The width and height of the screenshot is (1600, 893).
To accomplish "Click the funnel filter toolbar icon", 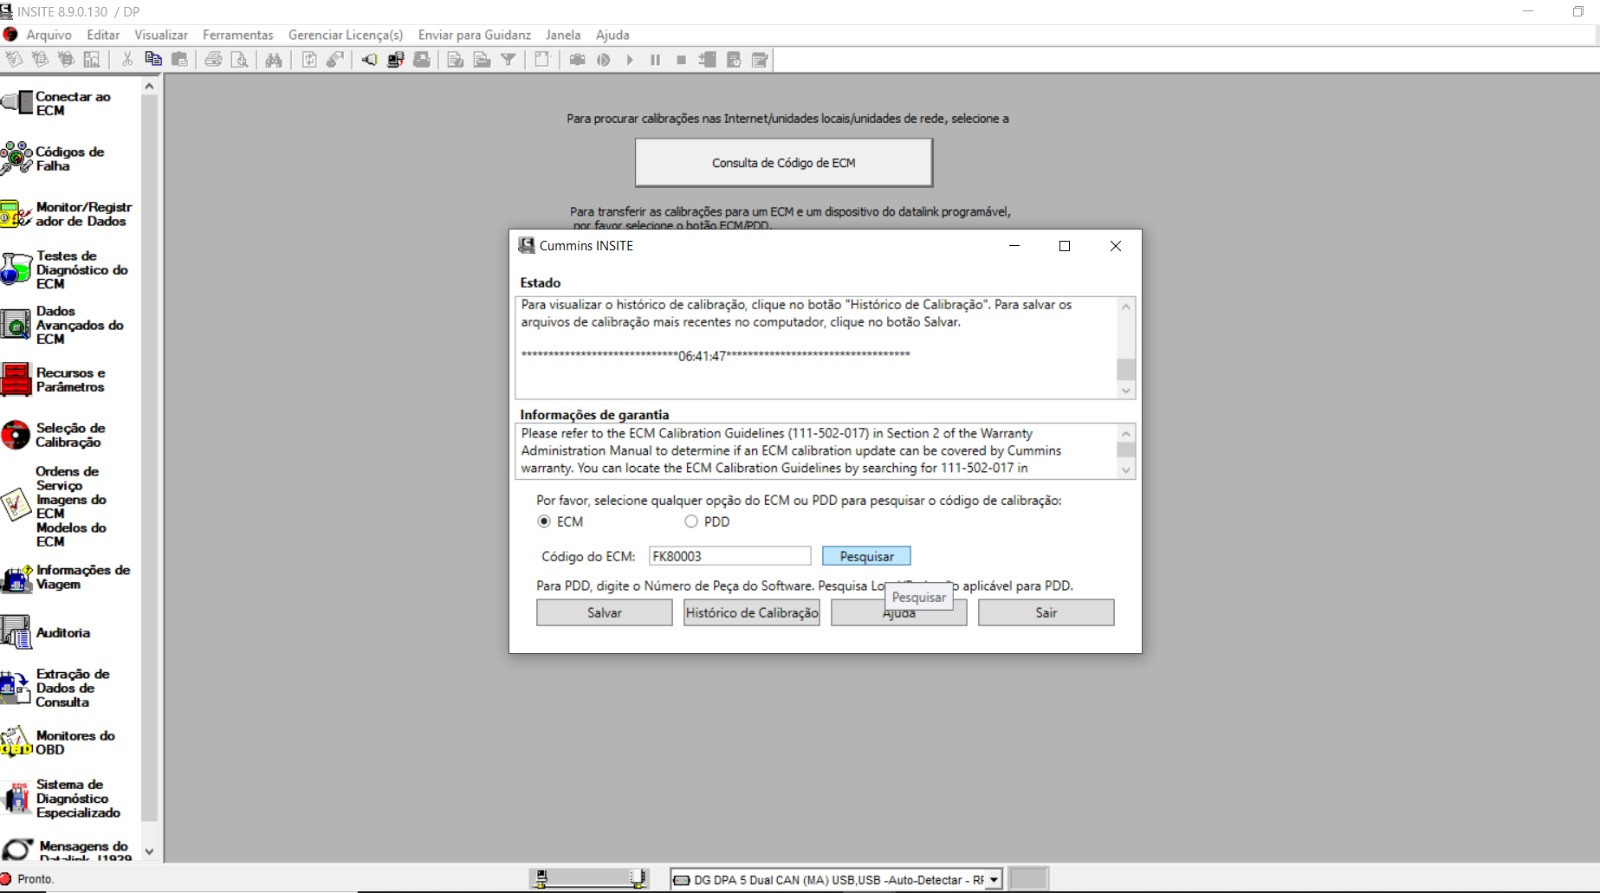I will (x=508, y=60).
